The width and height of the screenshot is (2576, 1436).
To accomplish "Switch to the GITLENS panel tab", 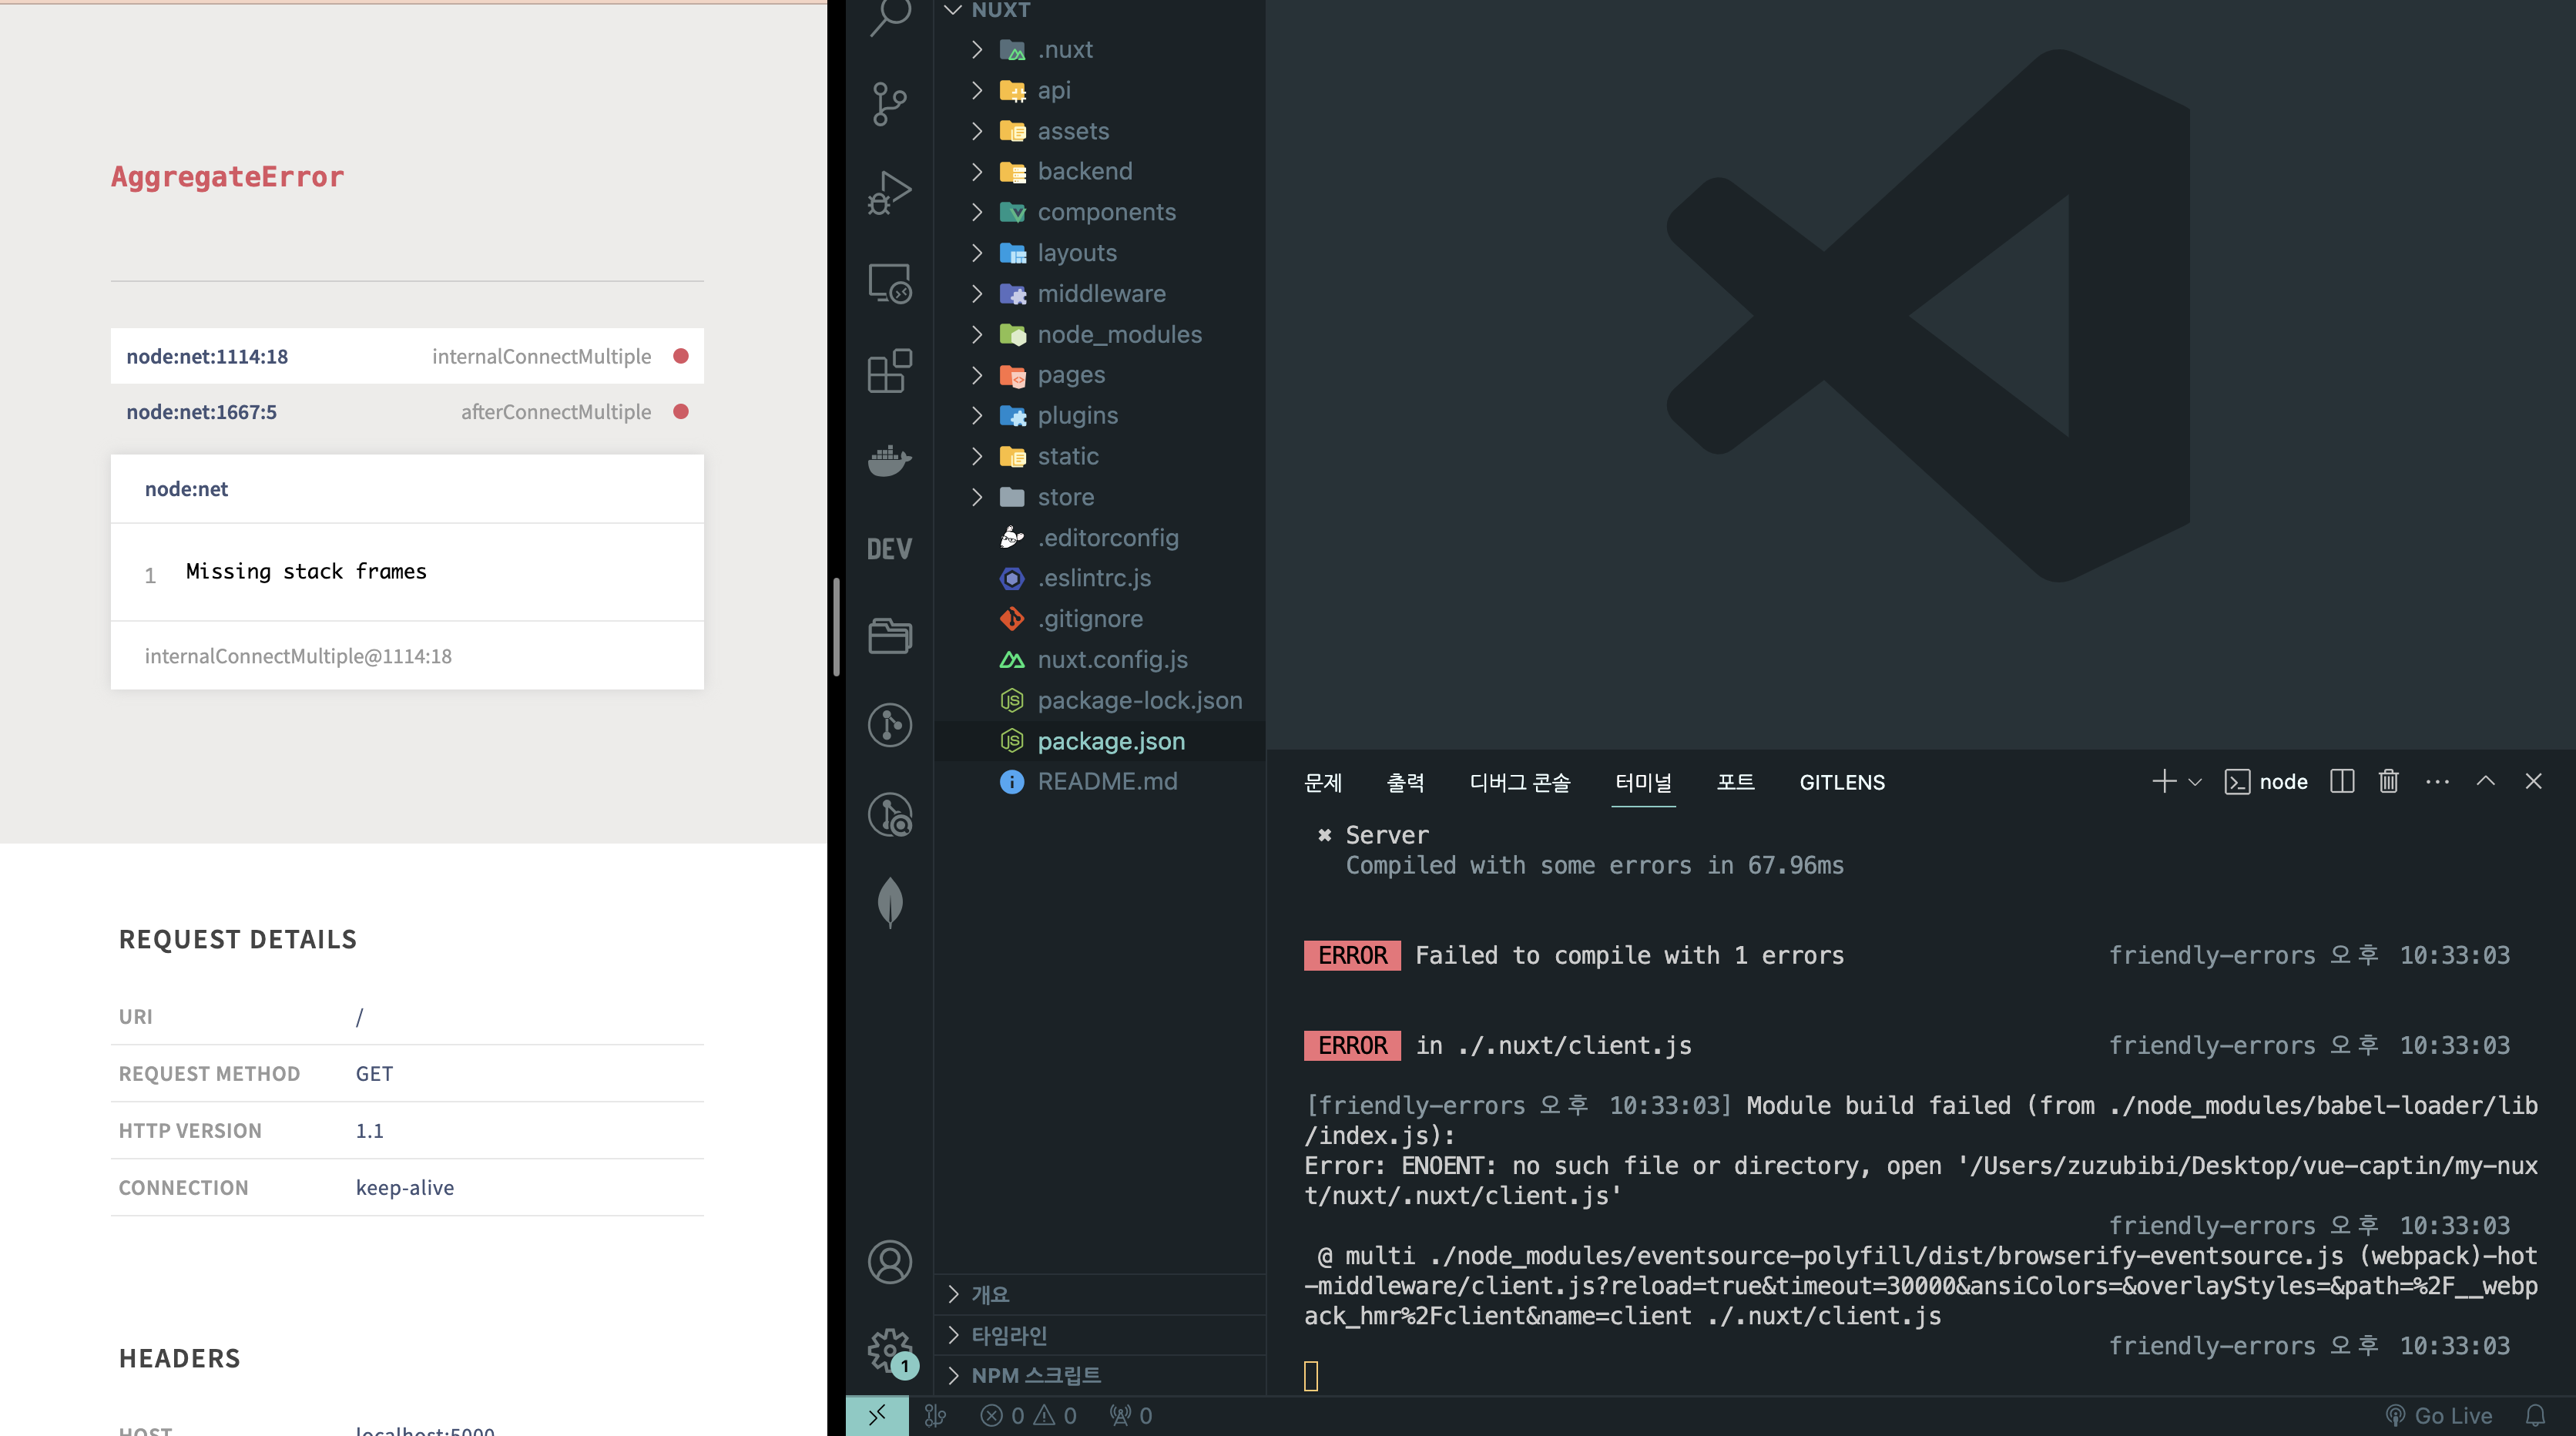I will coord(1841,782).
